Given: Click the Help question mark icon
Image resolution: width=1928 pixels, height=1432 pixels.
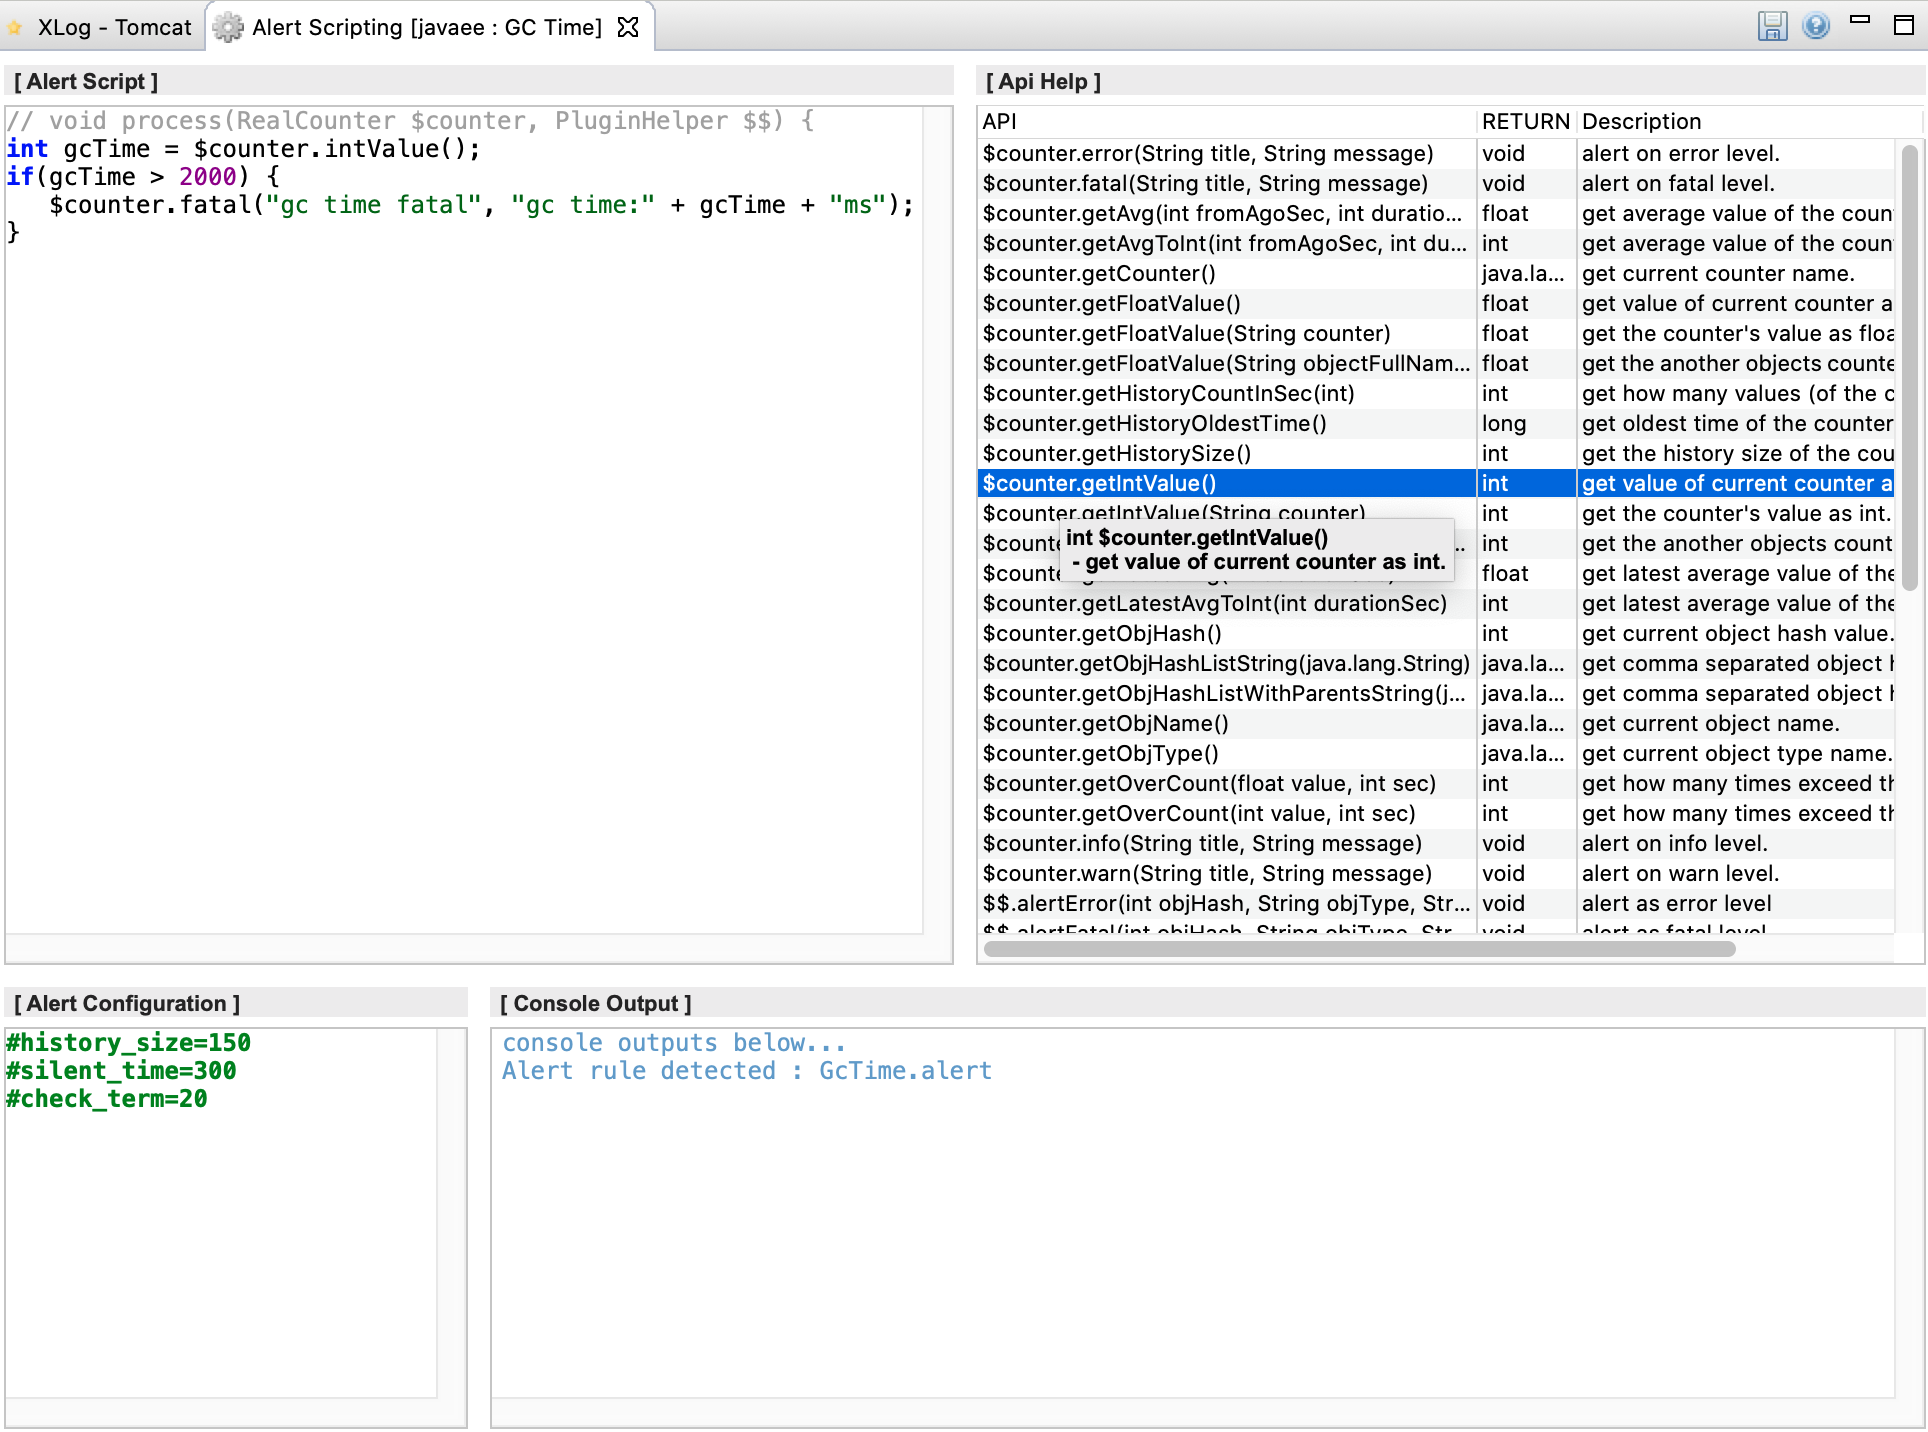Looking at the screenshot, I should (x=1816, y=26).
